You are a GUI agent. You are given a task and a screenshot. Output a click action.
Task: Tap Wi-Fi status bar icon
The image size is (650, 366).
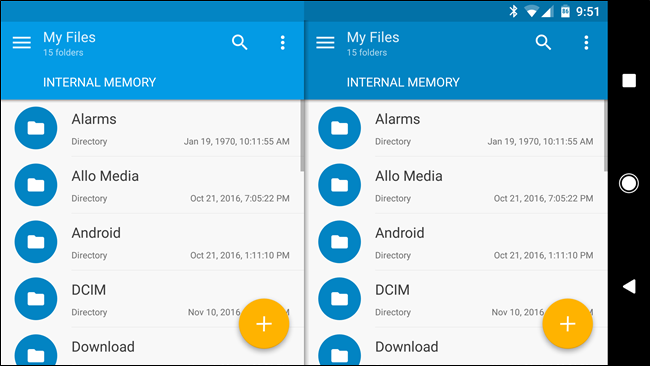pyautogui.click(x=531, y=11)
